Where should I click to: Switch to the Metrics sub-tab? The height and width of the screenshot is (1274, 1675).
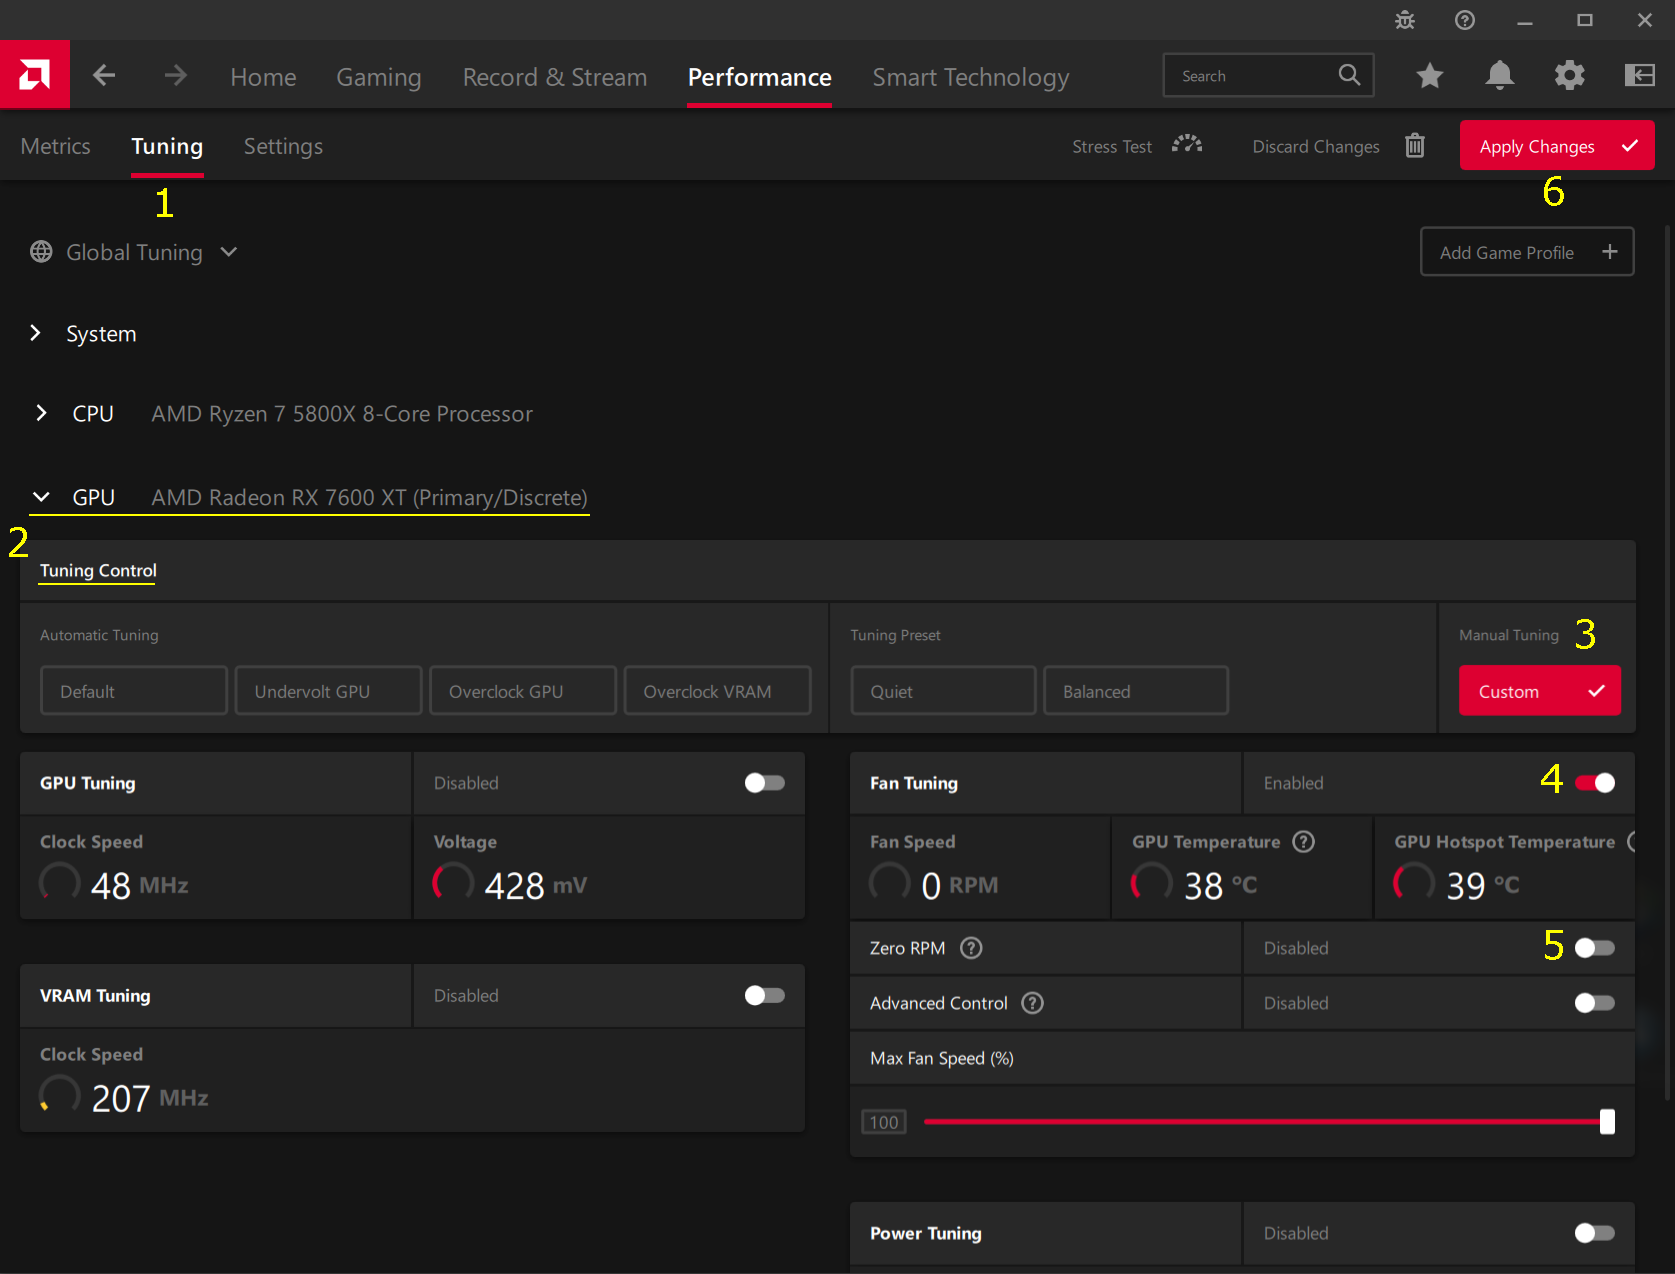coord(56,146)
